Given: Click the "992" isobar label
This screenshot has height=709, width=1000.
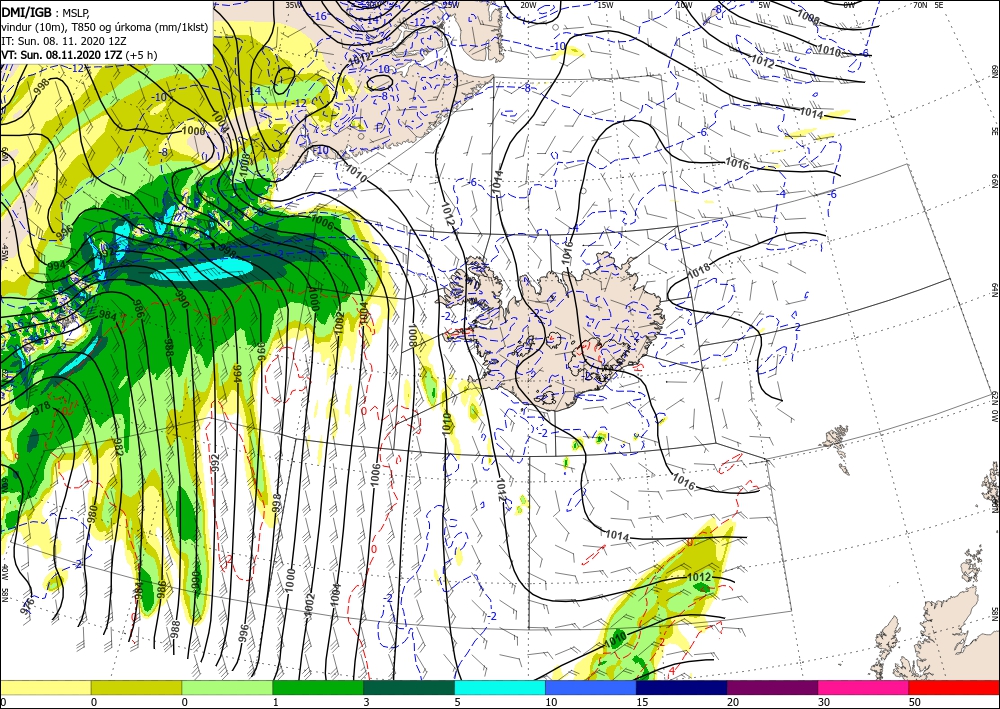Looking at the screenshot, I should [x=215, y=462].
